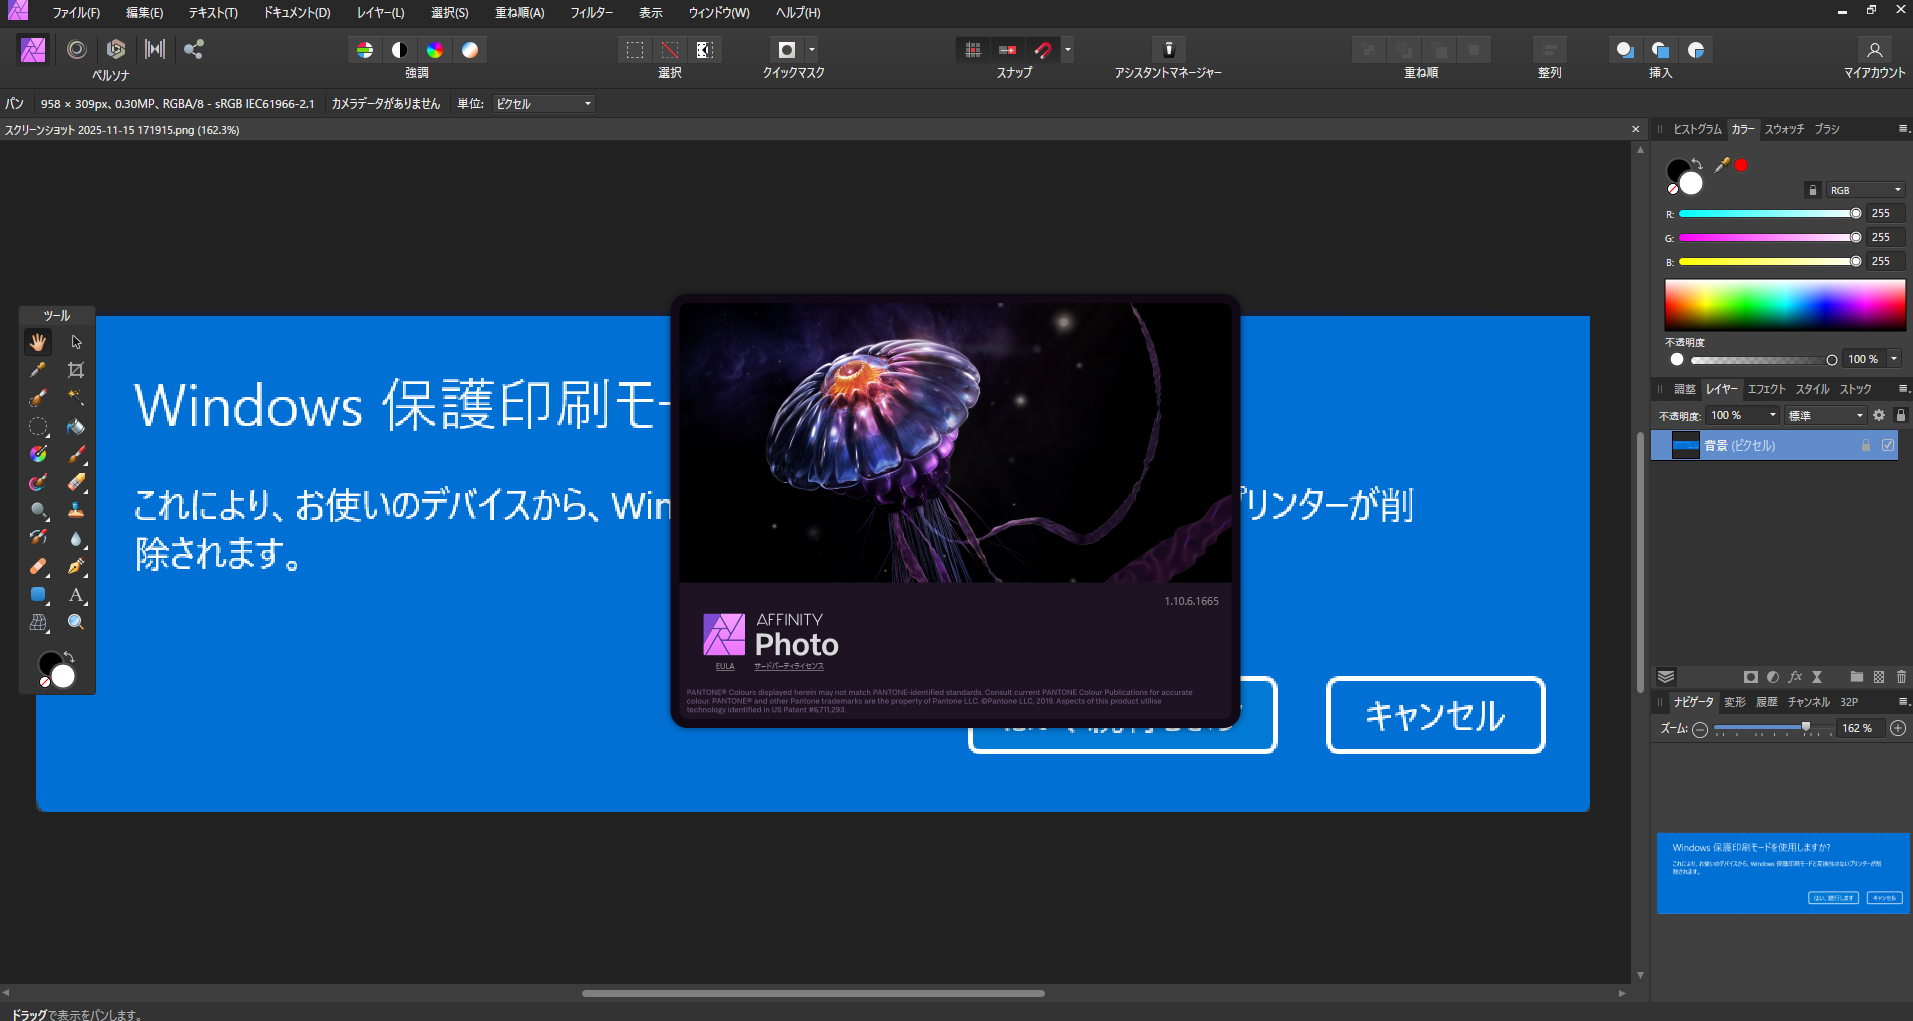Disable visibility checkbox of the 背景 layer
Image resolution: width=1913 pixels, height=1021 pixels.
(x=1888, y=445)
